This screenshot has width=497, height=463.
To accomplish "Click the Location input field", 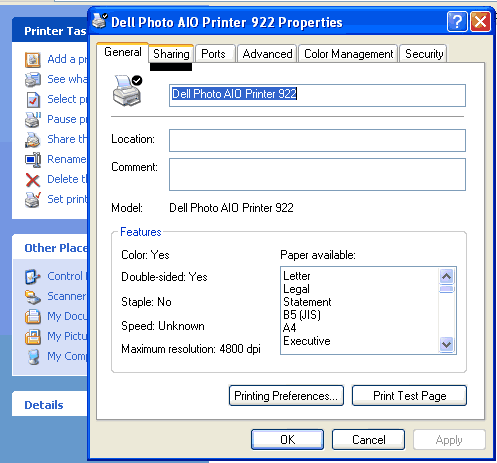I will pyautogui.click(x=317, y=140).
